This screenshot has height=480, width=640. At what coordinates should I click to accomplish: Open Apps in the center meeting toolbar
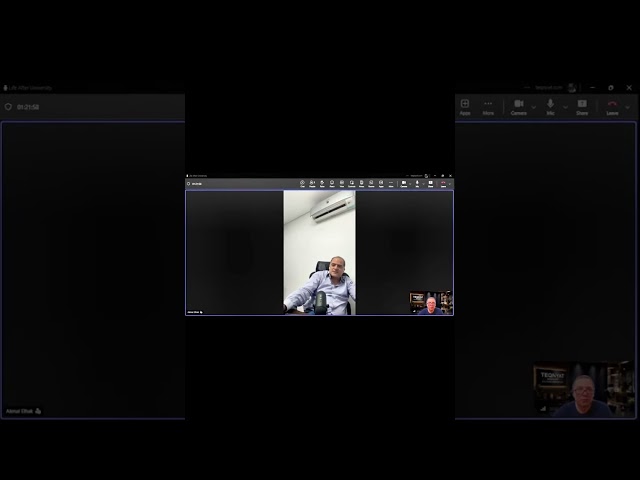381,184
